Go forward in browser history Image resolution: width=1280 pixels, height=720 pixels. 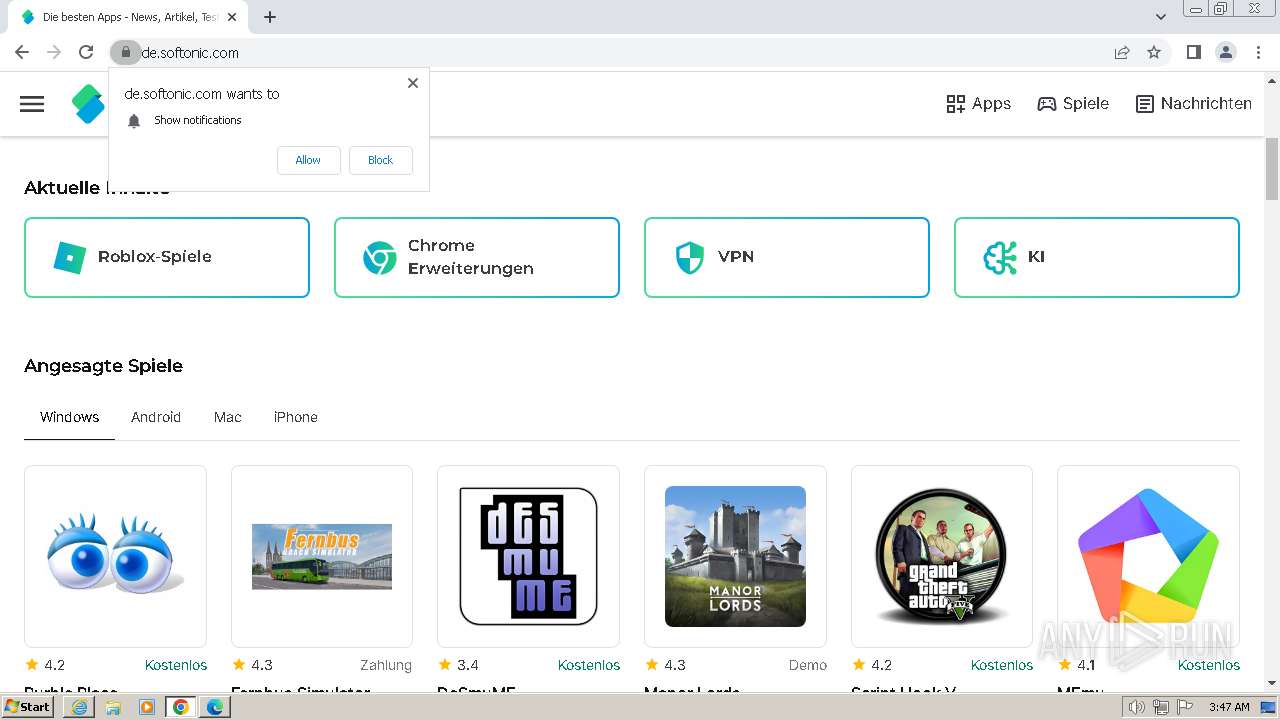tap(54, 52)
